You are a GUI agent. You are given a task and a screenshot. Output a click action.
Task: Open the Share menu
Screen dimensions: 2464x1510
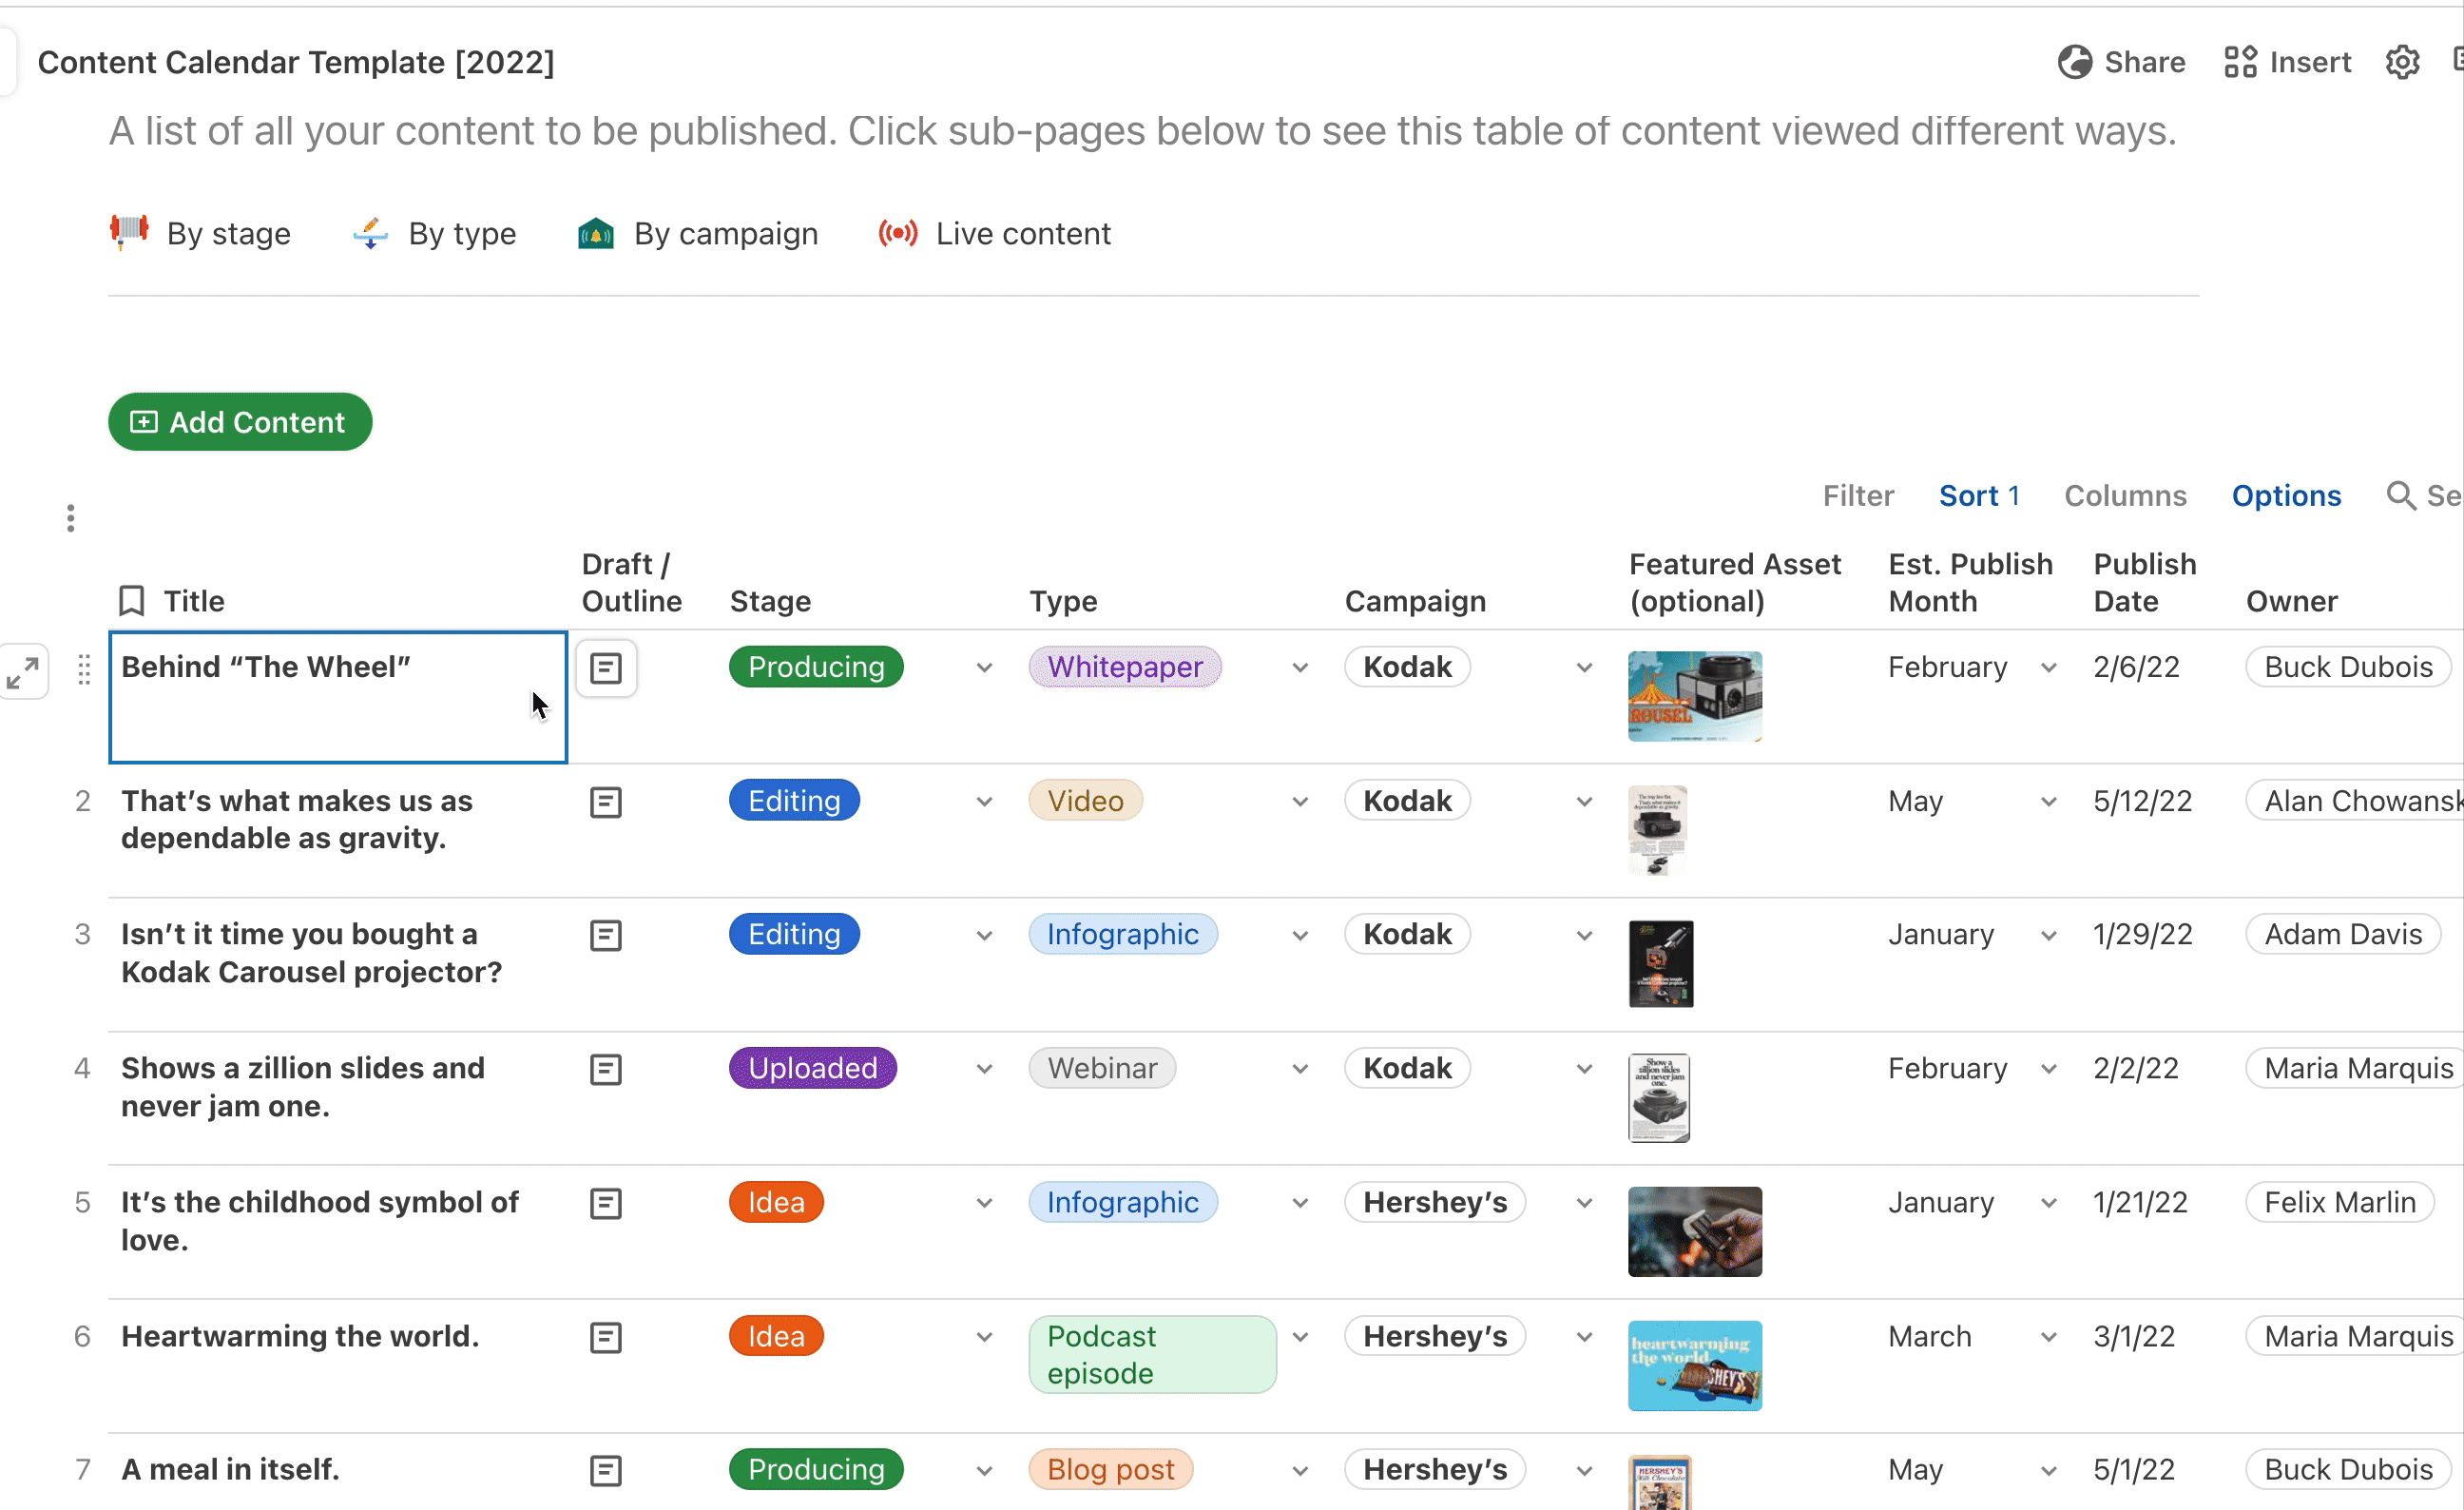tap(2121, 62)
